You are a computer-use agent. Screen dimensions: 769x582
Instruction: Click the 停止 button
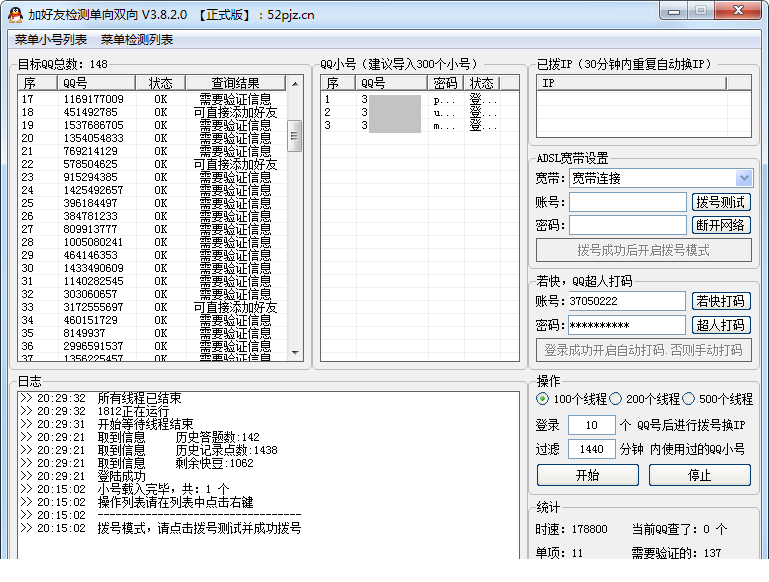(699, 475)
